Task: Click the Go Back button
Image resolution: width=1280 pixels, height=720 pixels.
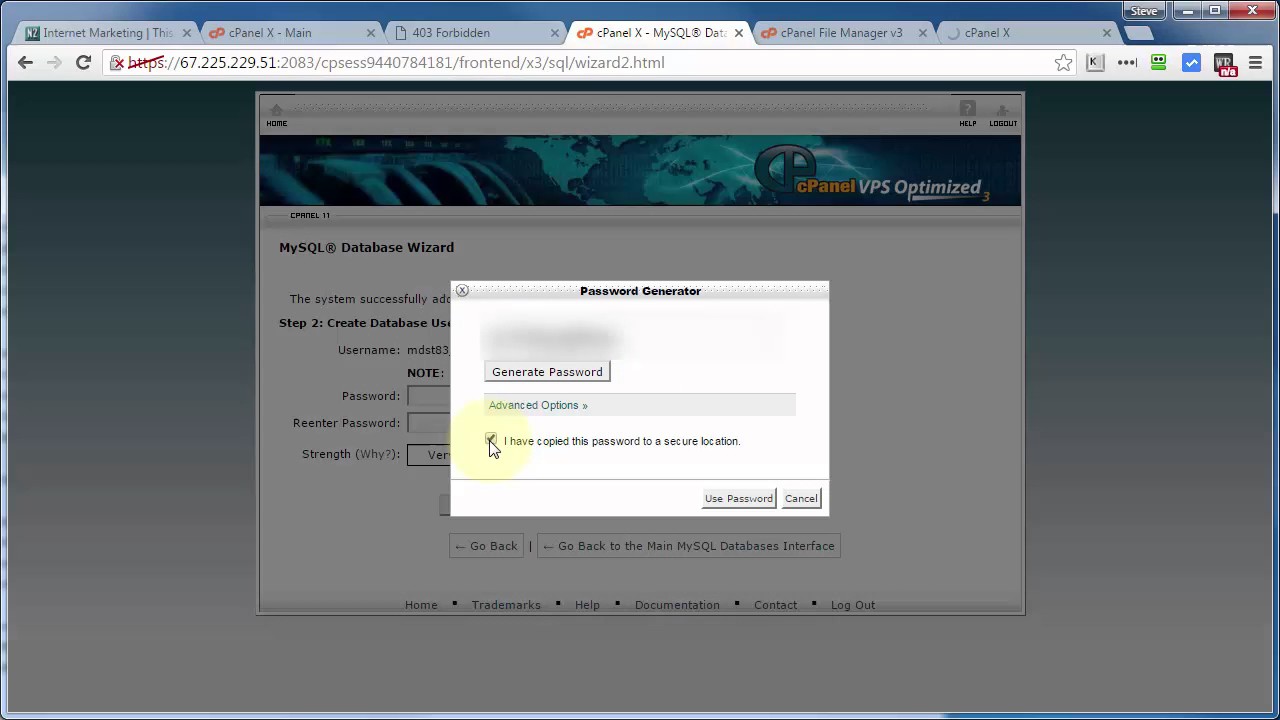Action: coord(486,546)
